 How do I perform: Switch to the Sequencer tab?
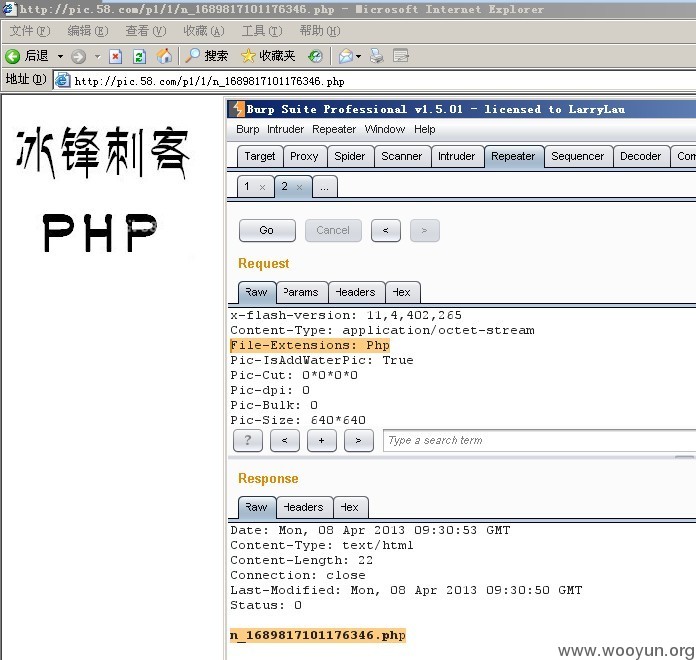[578, 156]
